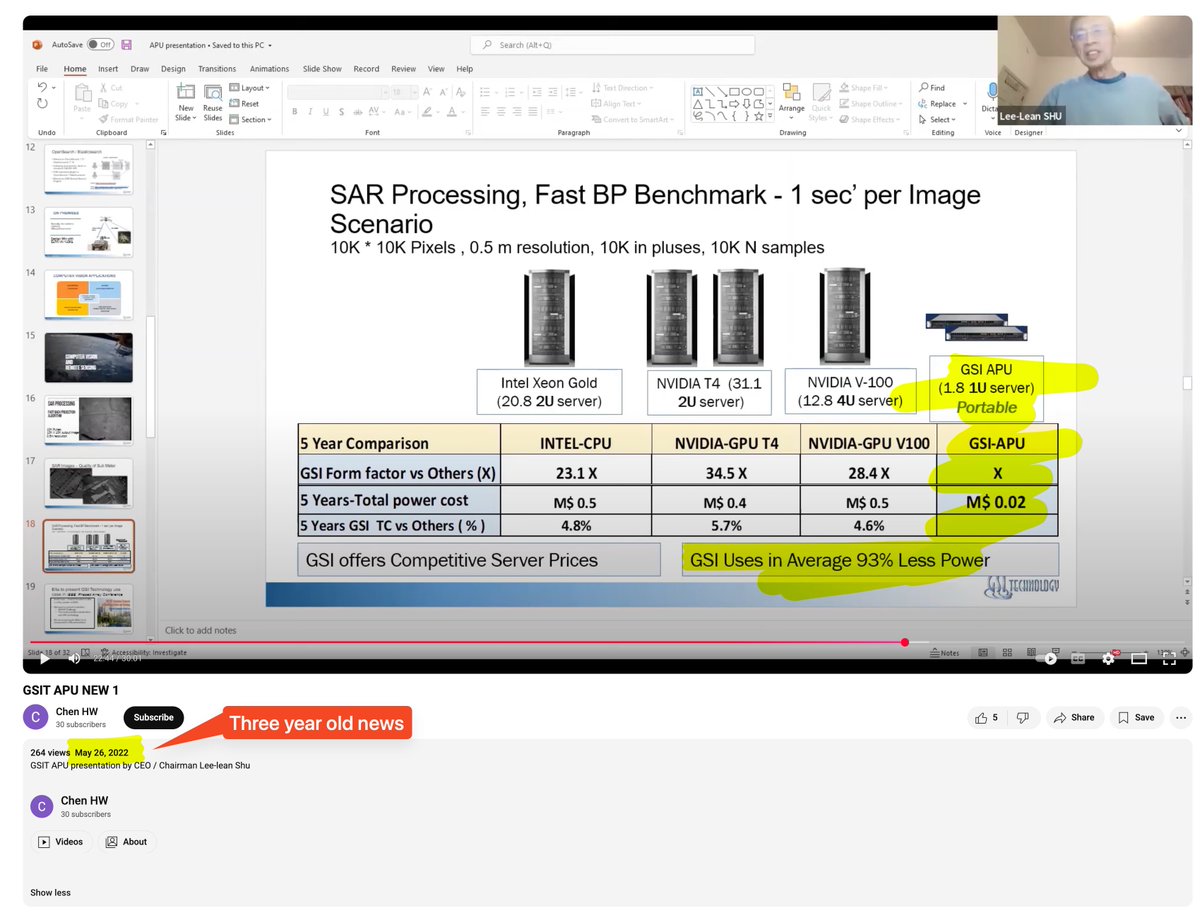
Task: Switch to the Design ribbon tab
Action: pyautogui.click(x=173, y=69)
